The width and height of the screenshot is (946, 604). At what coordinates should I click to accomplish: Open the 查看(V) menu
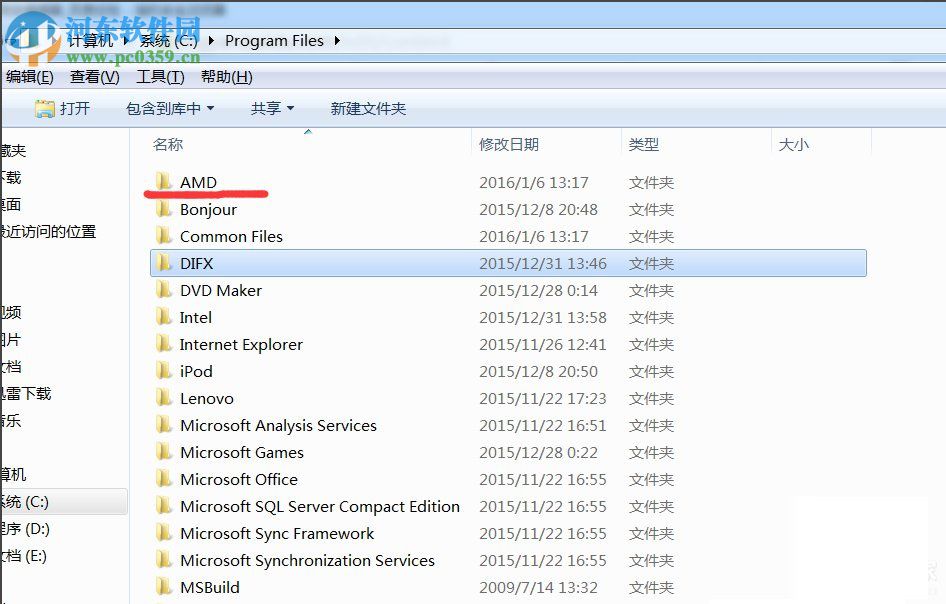93,76
